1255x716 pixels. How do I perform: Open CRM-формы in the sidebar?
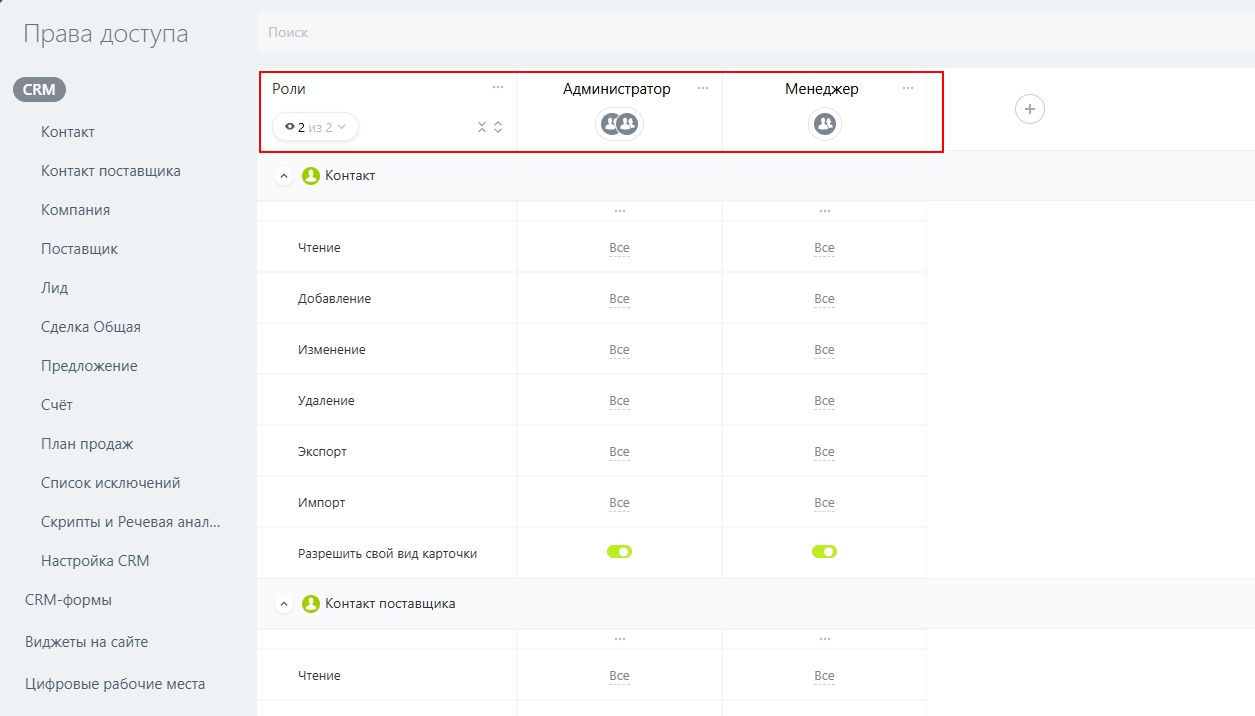tap(68, 600)
